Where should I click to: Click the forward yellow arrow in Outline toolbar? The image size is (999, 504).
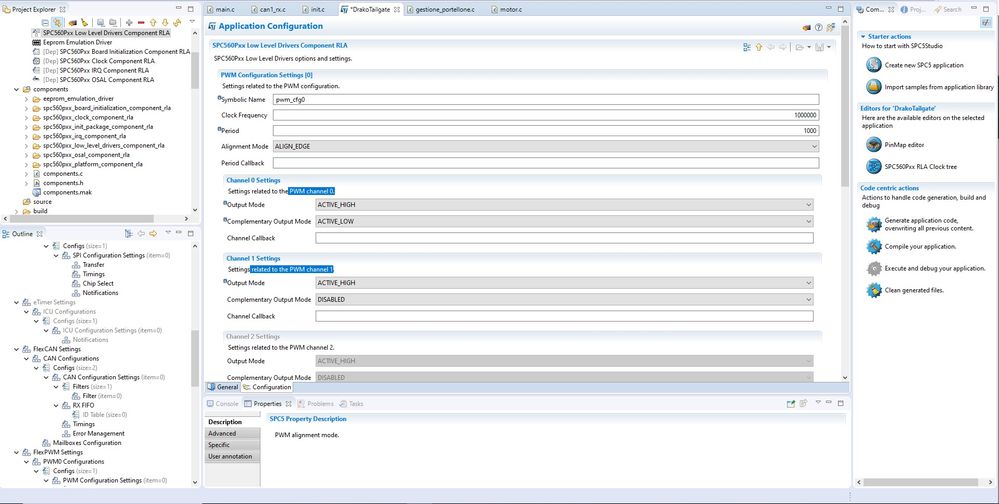coord(153,234)
